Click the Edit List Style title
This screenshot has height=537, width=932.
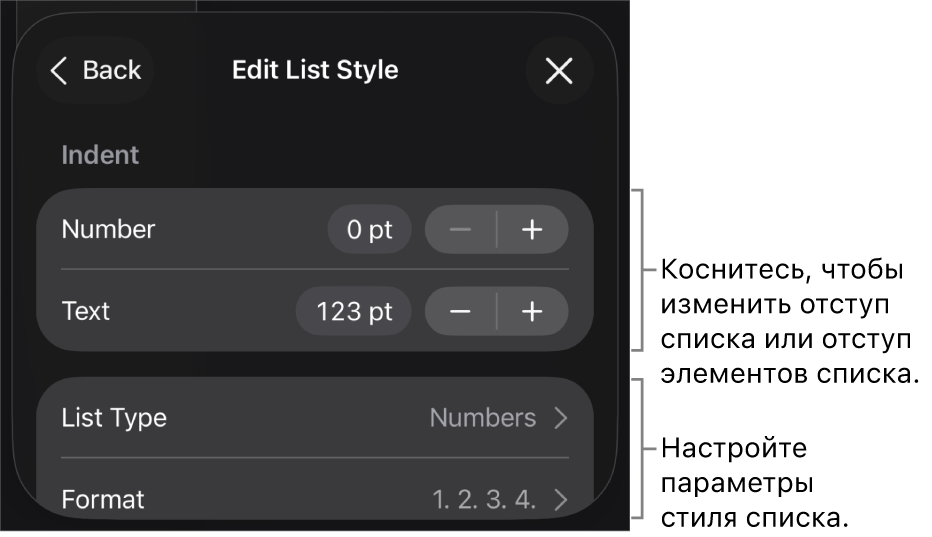tap(315, 70)
